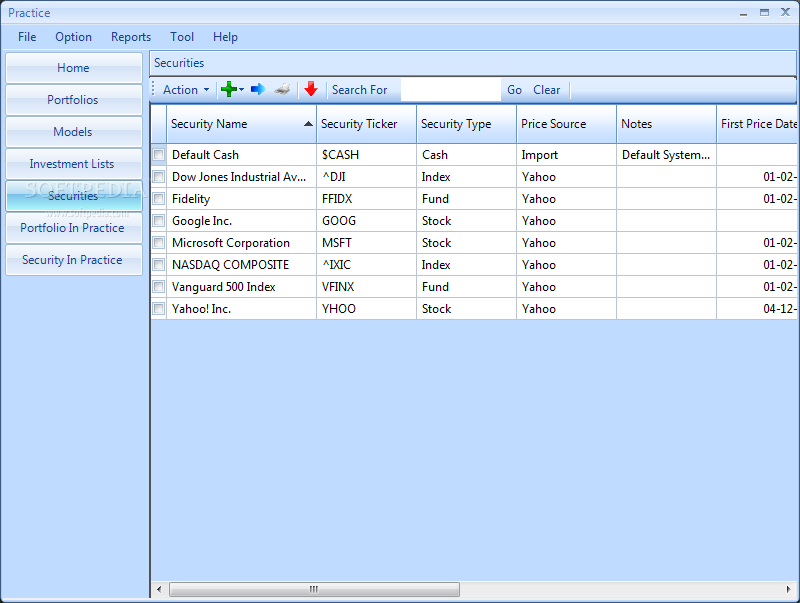Select the Yahoo! Inc. row checkbox
800x603 pixels.
pyautogui.click(x=159, y=308)
